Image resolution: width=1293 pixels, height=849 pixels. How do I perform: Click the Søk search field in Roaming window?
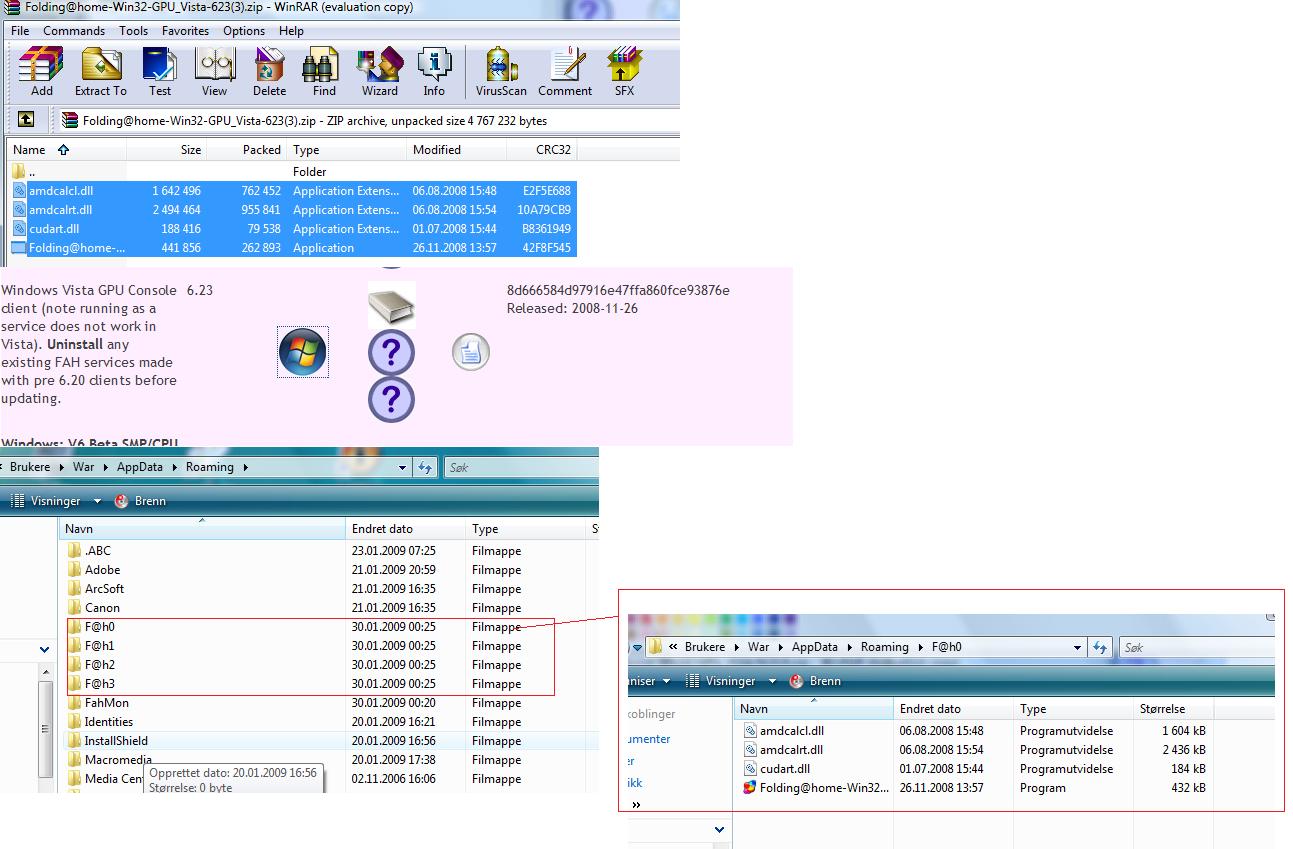(x=519, y=467)
